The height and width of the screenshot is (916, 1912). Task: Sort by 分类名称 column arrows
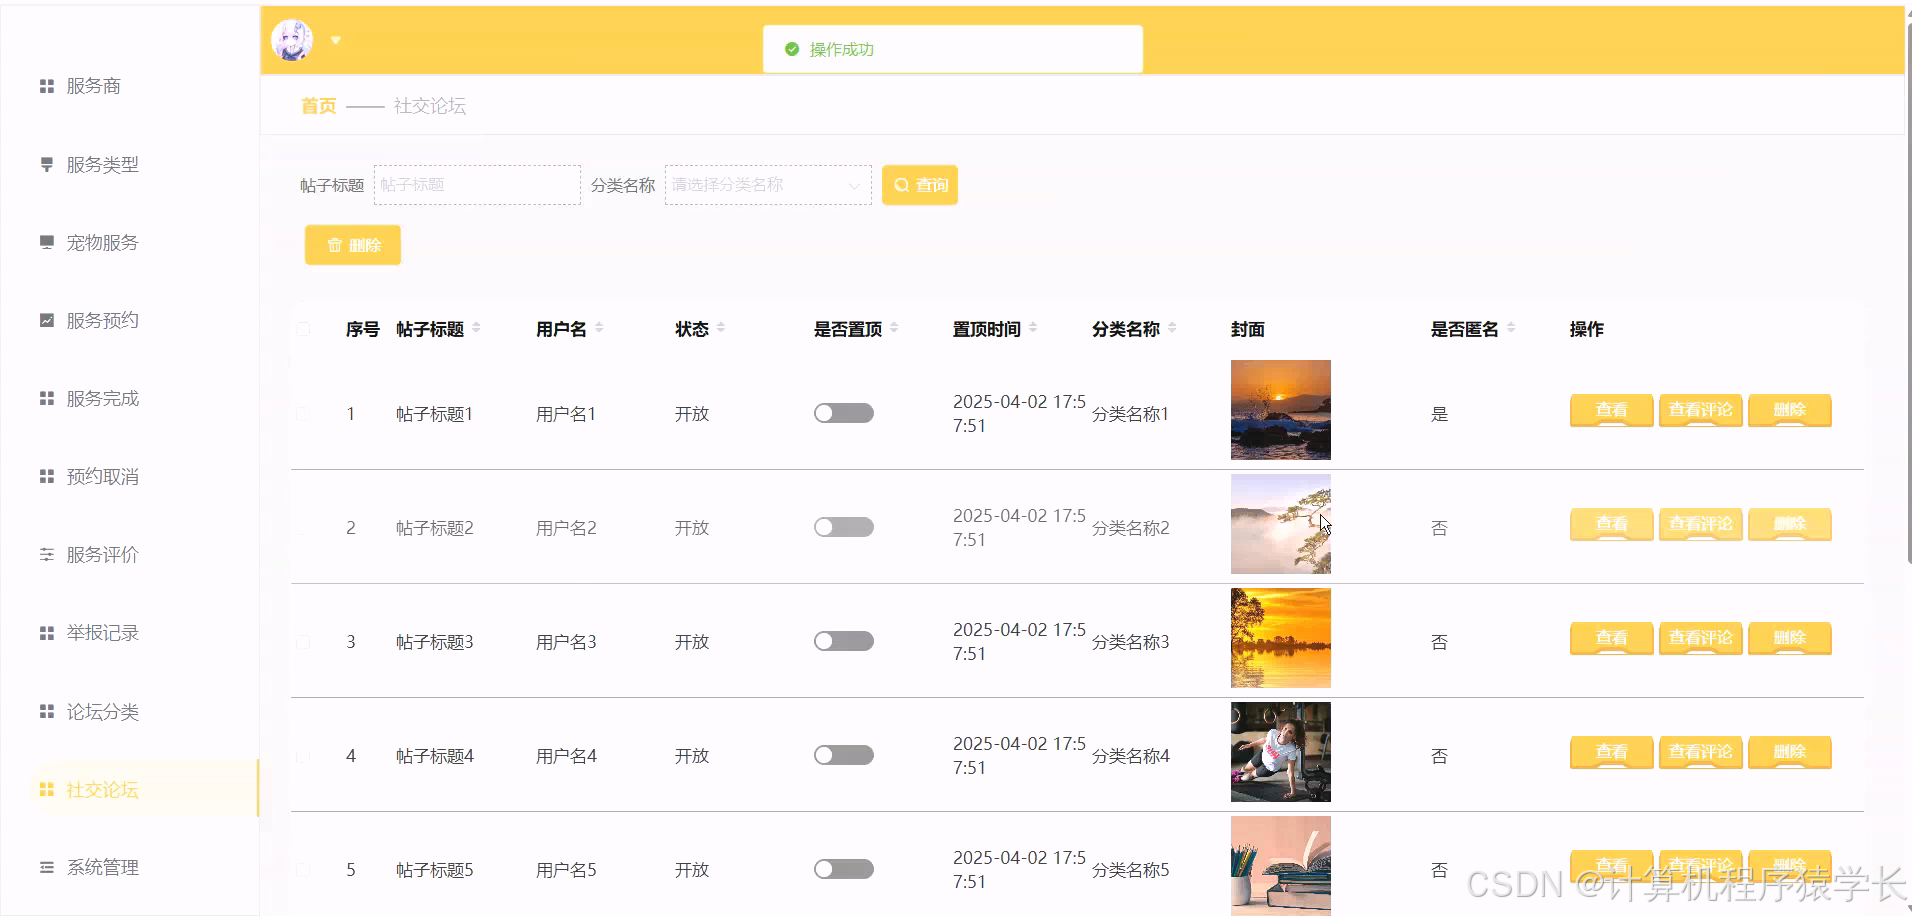(1172, 328)
